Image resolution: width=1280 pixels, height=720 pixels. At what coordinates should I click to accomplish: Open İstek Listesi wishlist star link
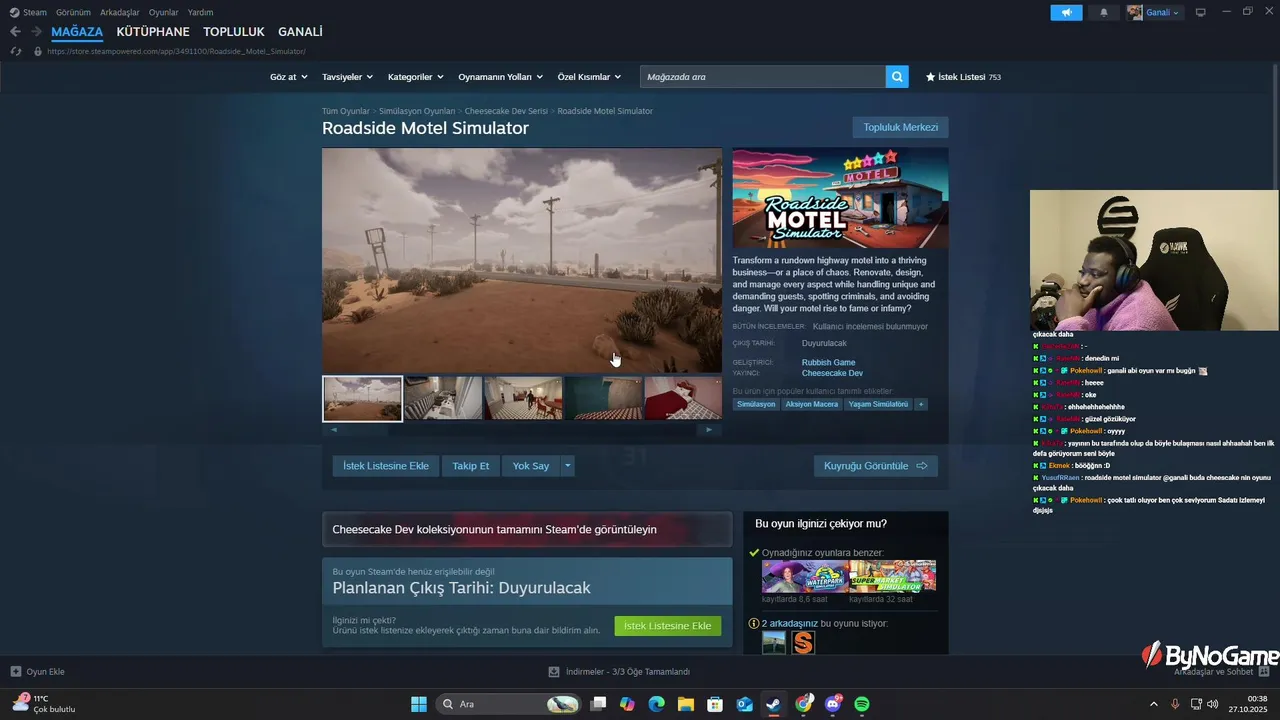[x=963, y=77]
